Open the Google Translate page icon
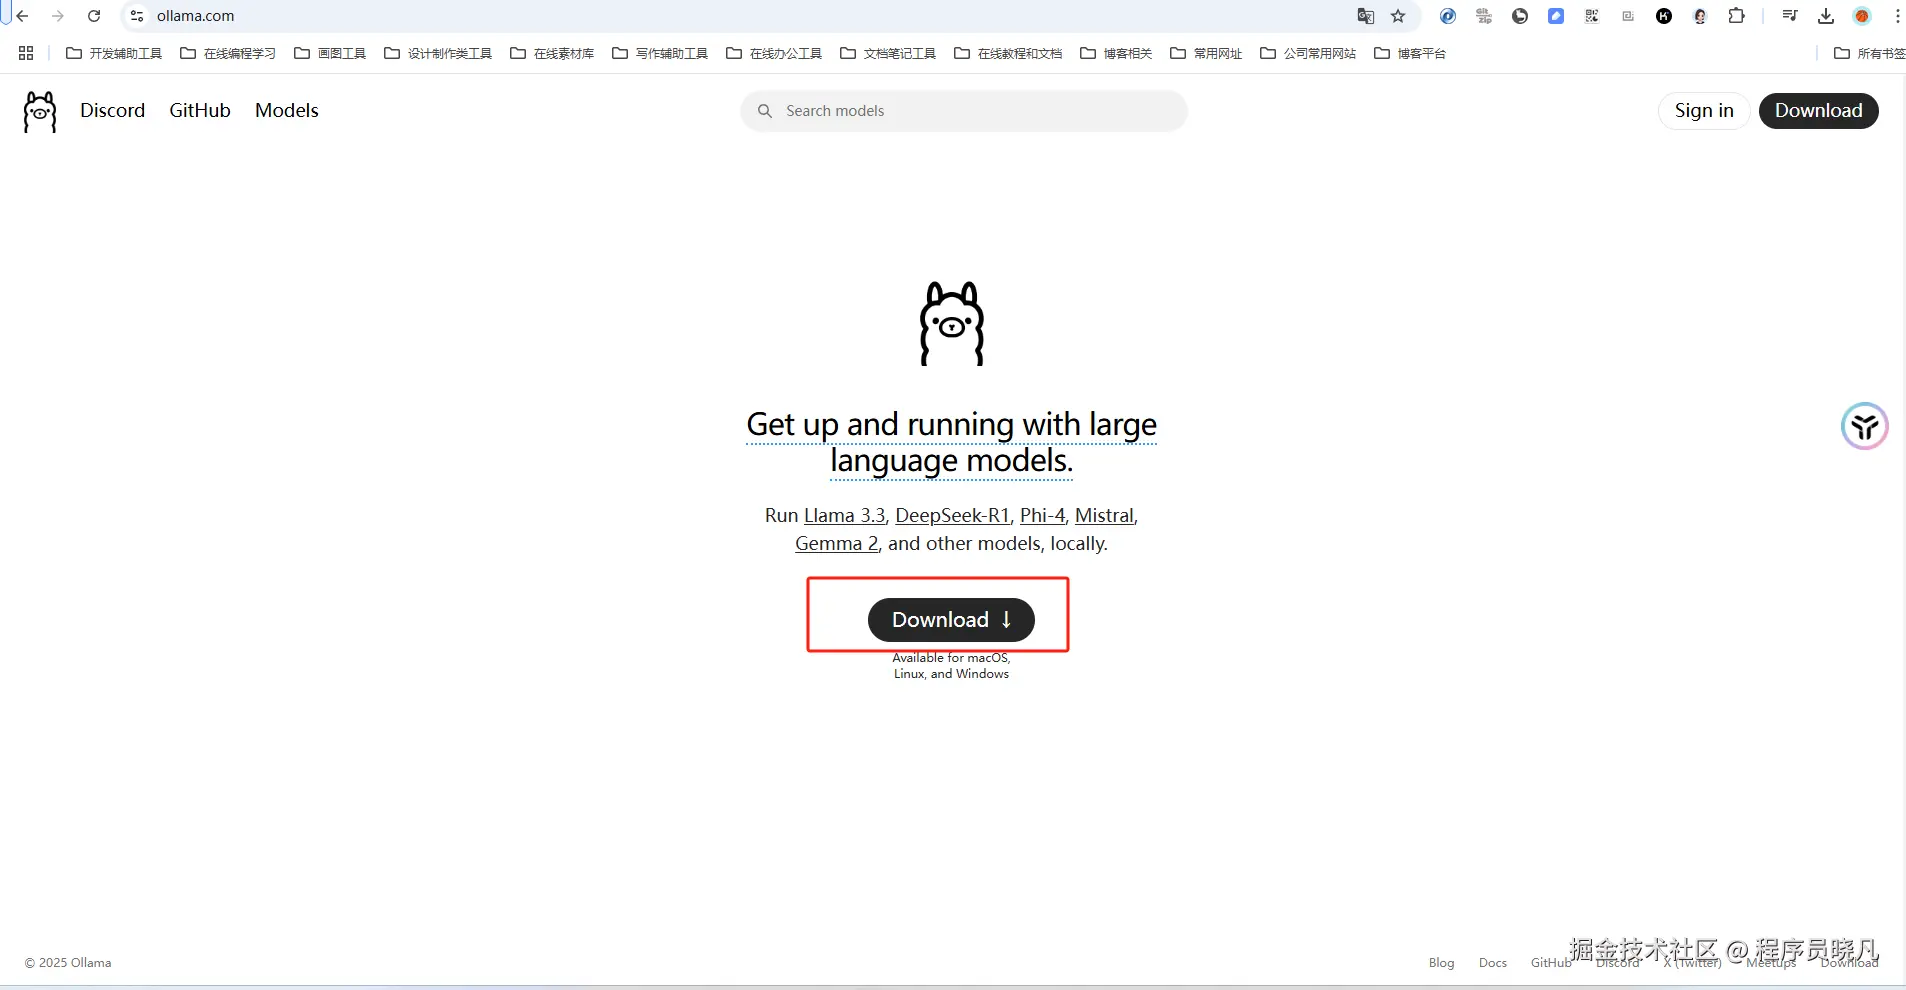This screenshot has width=1906, height=990. click(x=1365, y=16)
